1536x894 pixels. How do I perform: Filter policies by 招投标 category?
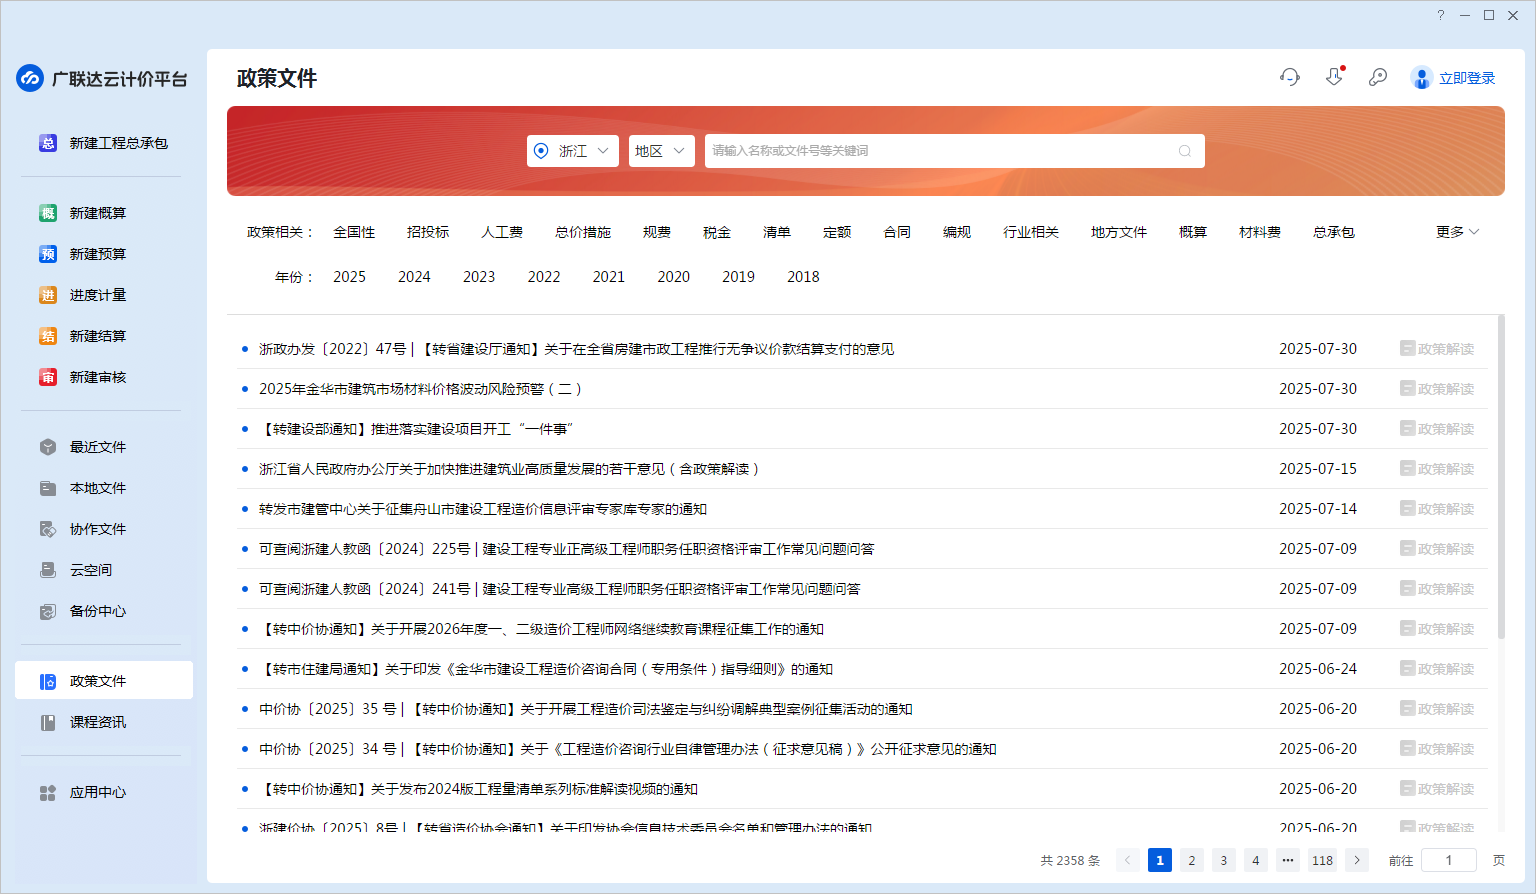tap(428, 232)
